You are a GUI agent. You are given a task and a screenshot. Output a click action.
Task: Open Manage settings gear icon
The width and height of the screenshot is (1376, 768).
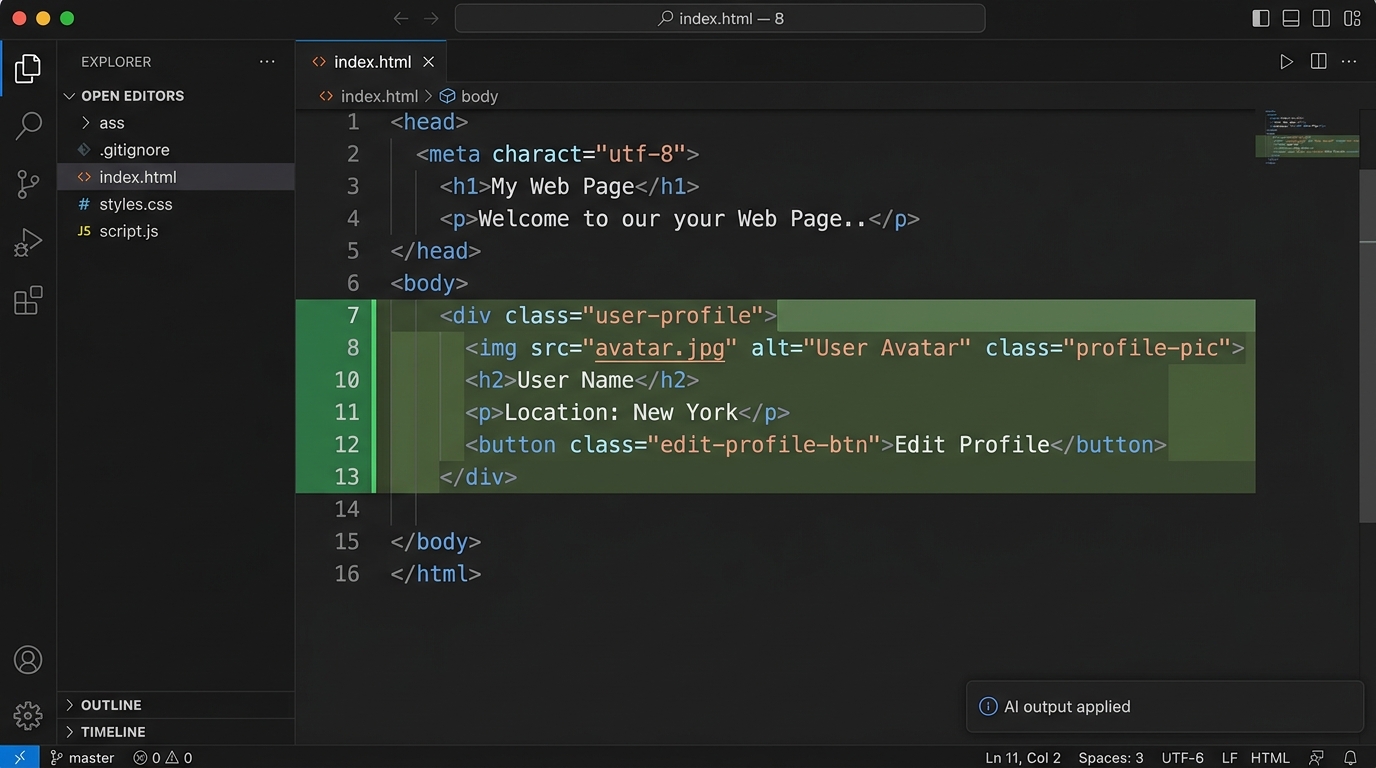[28, 715]
